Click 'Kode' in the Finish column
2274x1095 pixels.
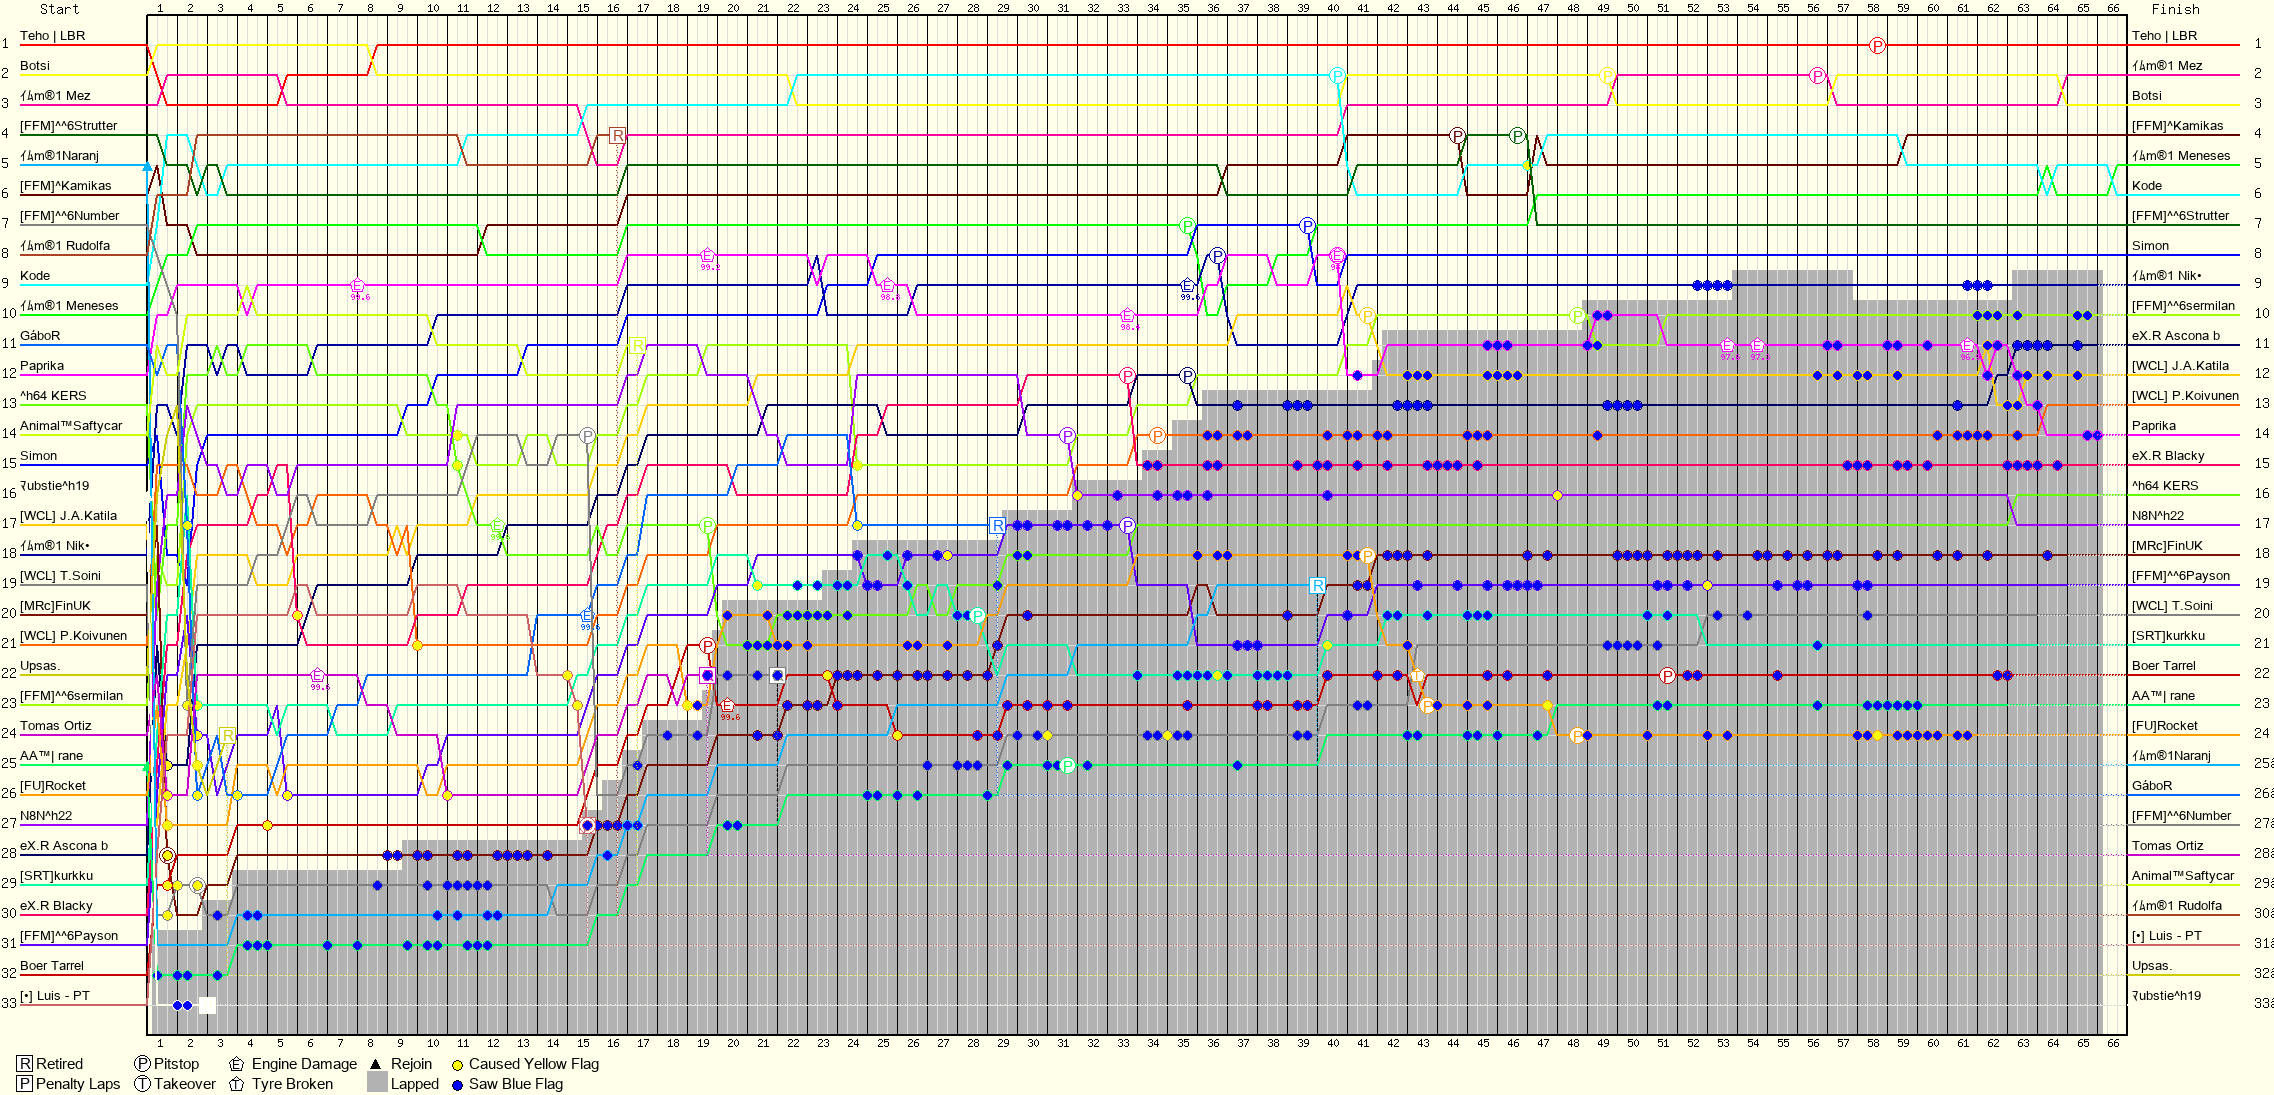pos(2147,186)
